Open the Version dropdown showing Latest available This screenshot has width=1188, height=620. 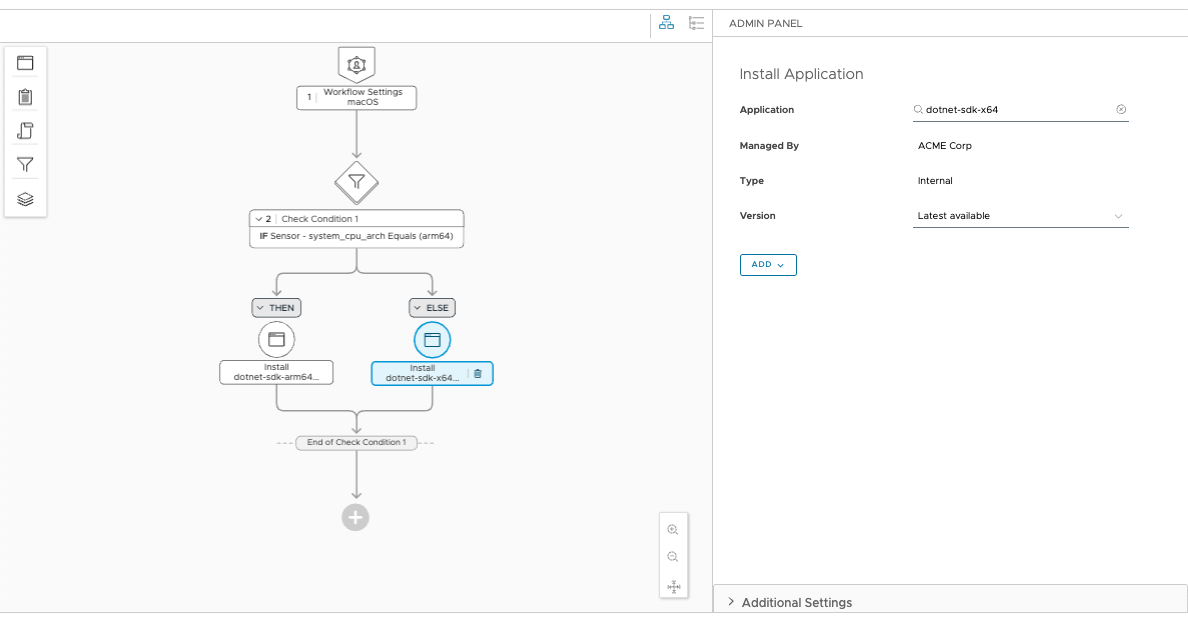pyautogui.click(x=1020, y=216)
